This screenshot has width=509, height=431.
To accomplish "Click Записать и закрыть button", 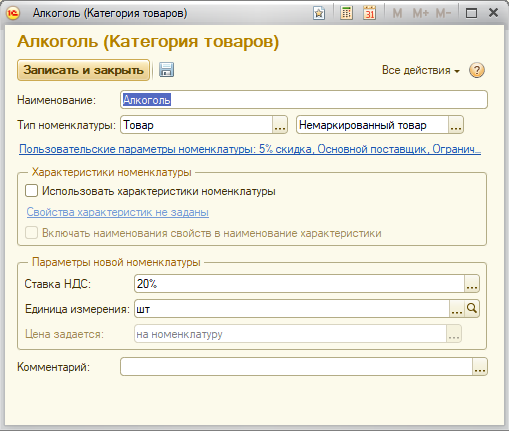I will tap(83, 70).
